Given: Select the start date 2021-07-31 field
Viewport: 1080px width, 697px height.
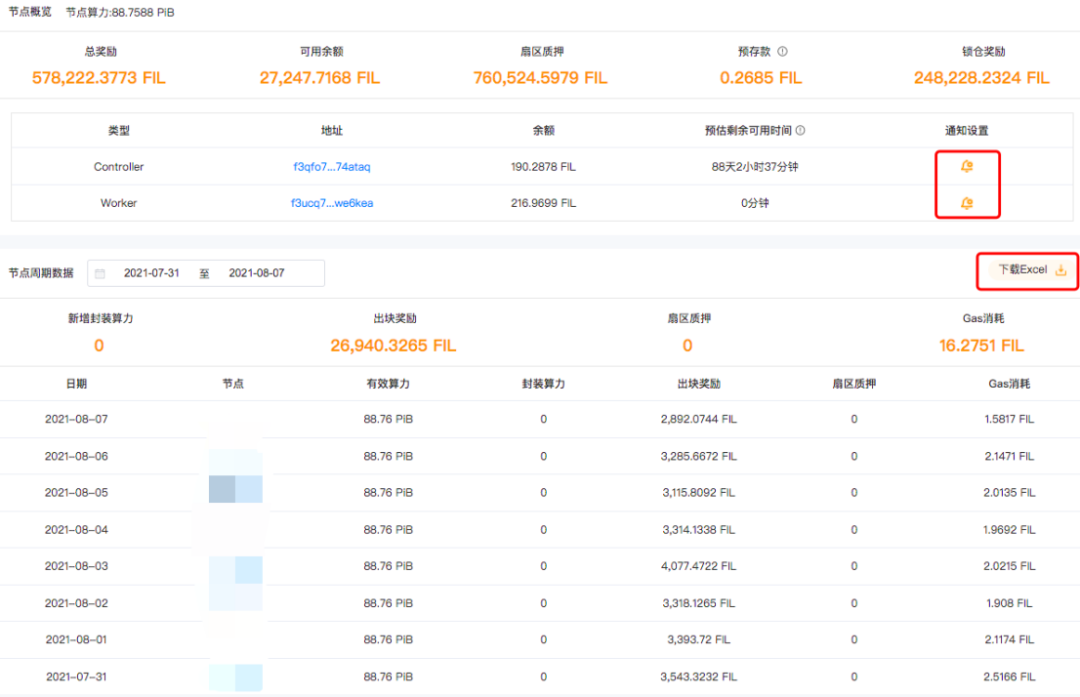Looking at the screenshot, I should coord(151,273).
